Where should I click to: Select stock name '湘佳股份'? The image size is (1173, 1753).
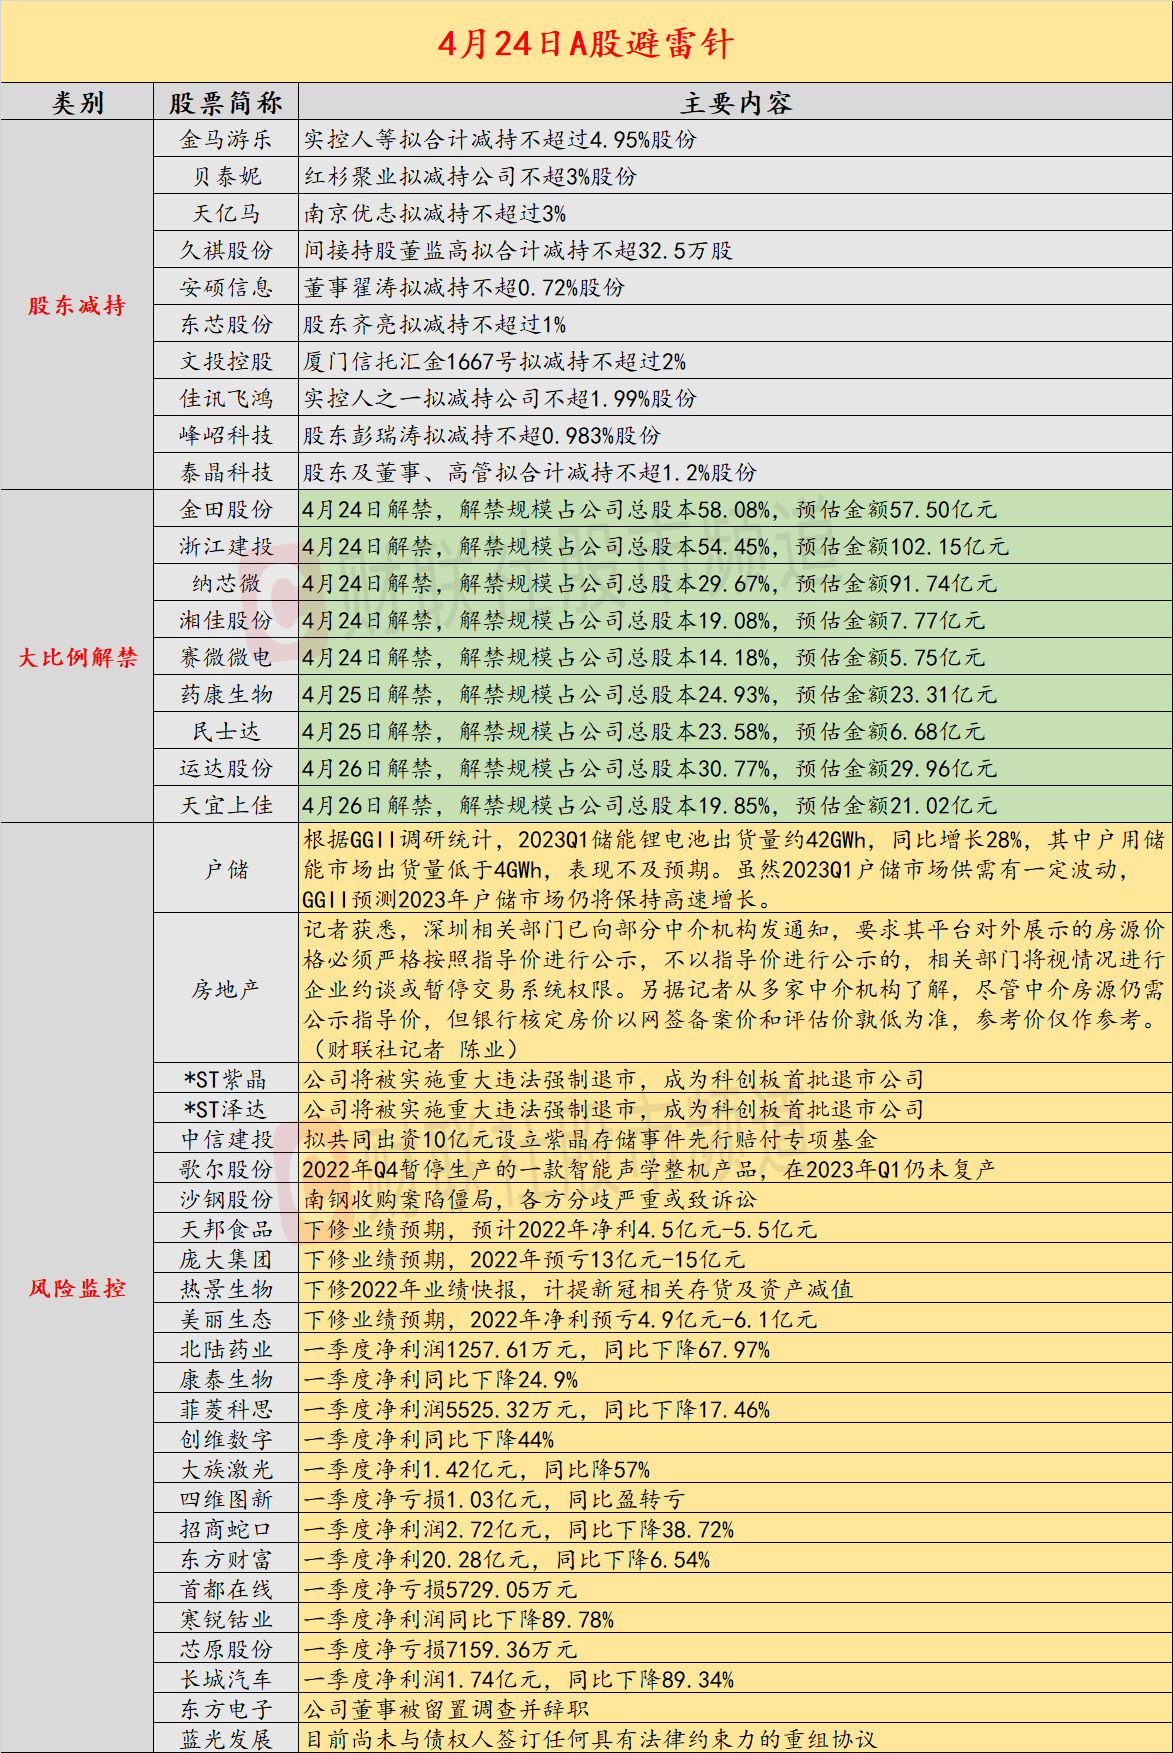click(226, 620)
